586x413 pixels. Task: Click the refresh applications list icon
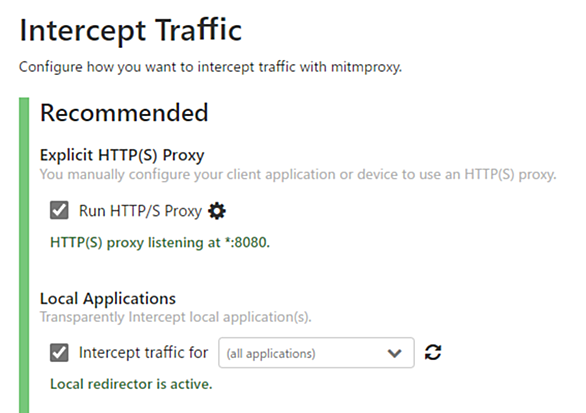433,352
